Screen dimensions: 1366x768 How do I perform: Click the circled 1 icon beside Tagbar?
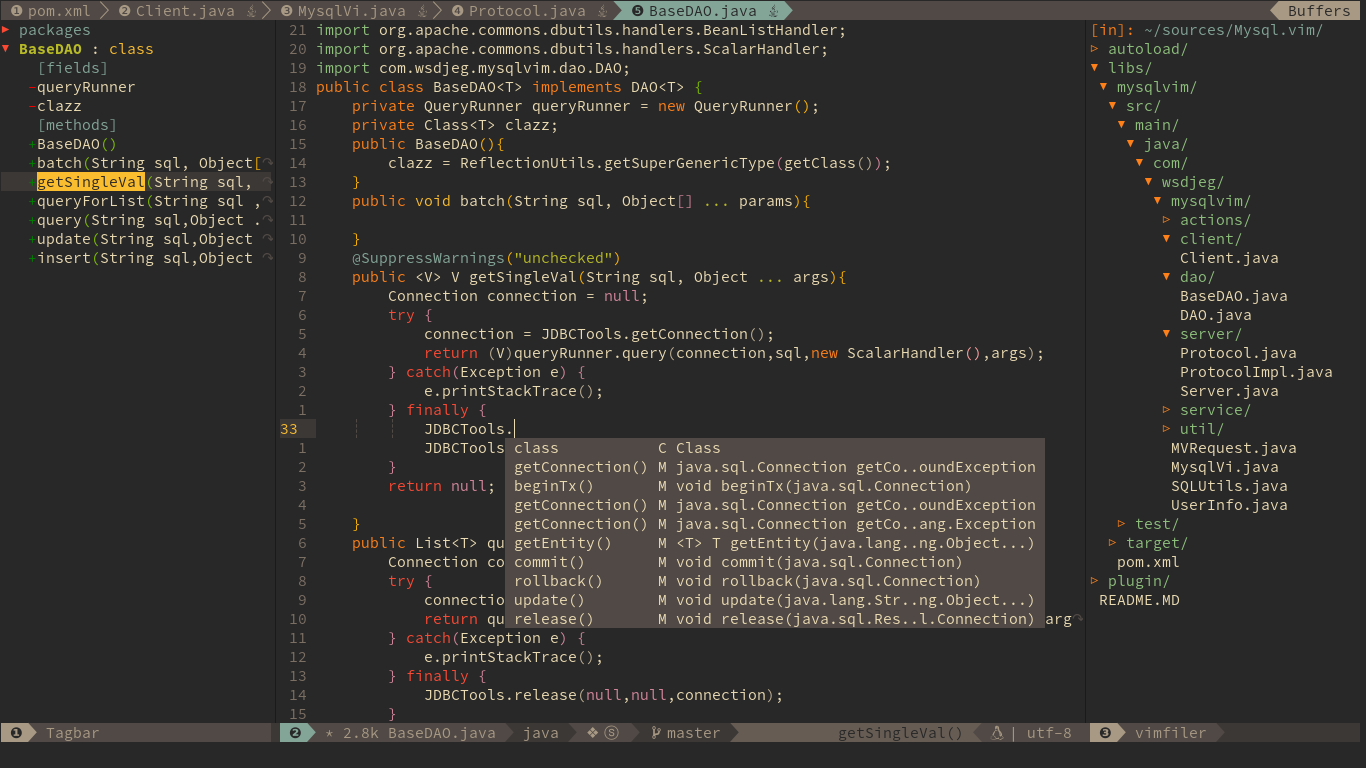click(x=16, y=733)
